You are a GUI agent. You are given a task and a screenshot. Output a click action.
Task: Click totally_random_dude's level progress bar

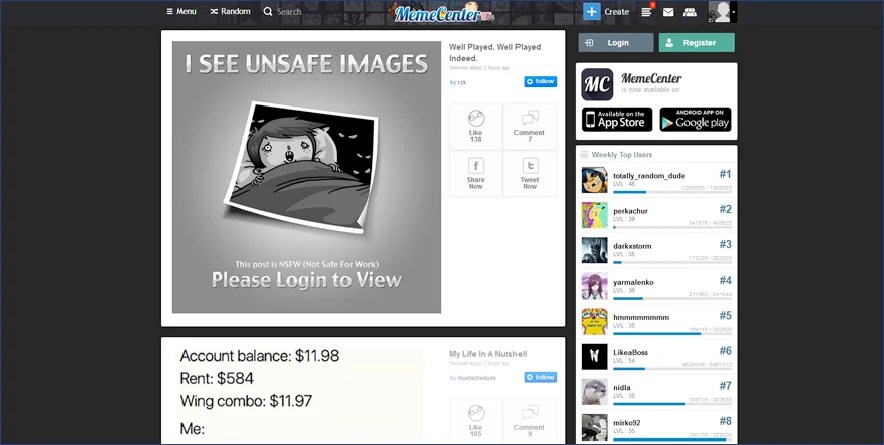pos(672,192)
